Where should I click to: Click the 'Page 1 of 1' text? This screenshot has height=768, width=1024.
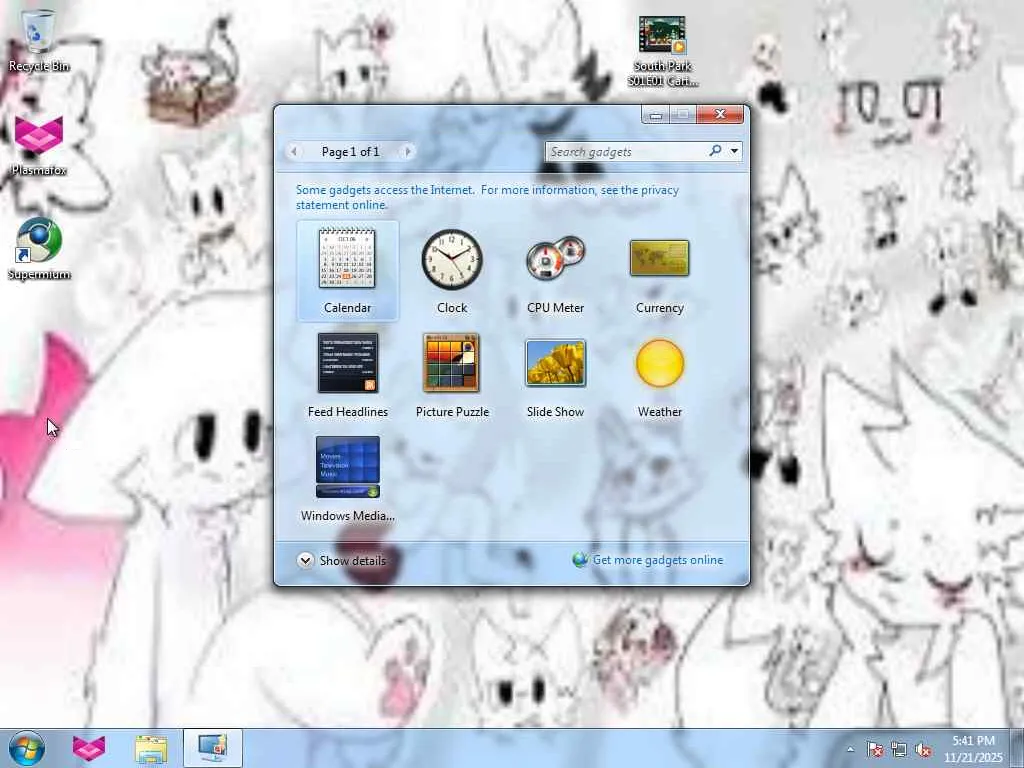350,152
